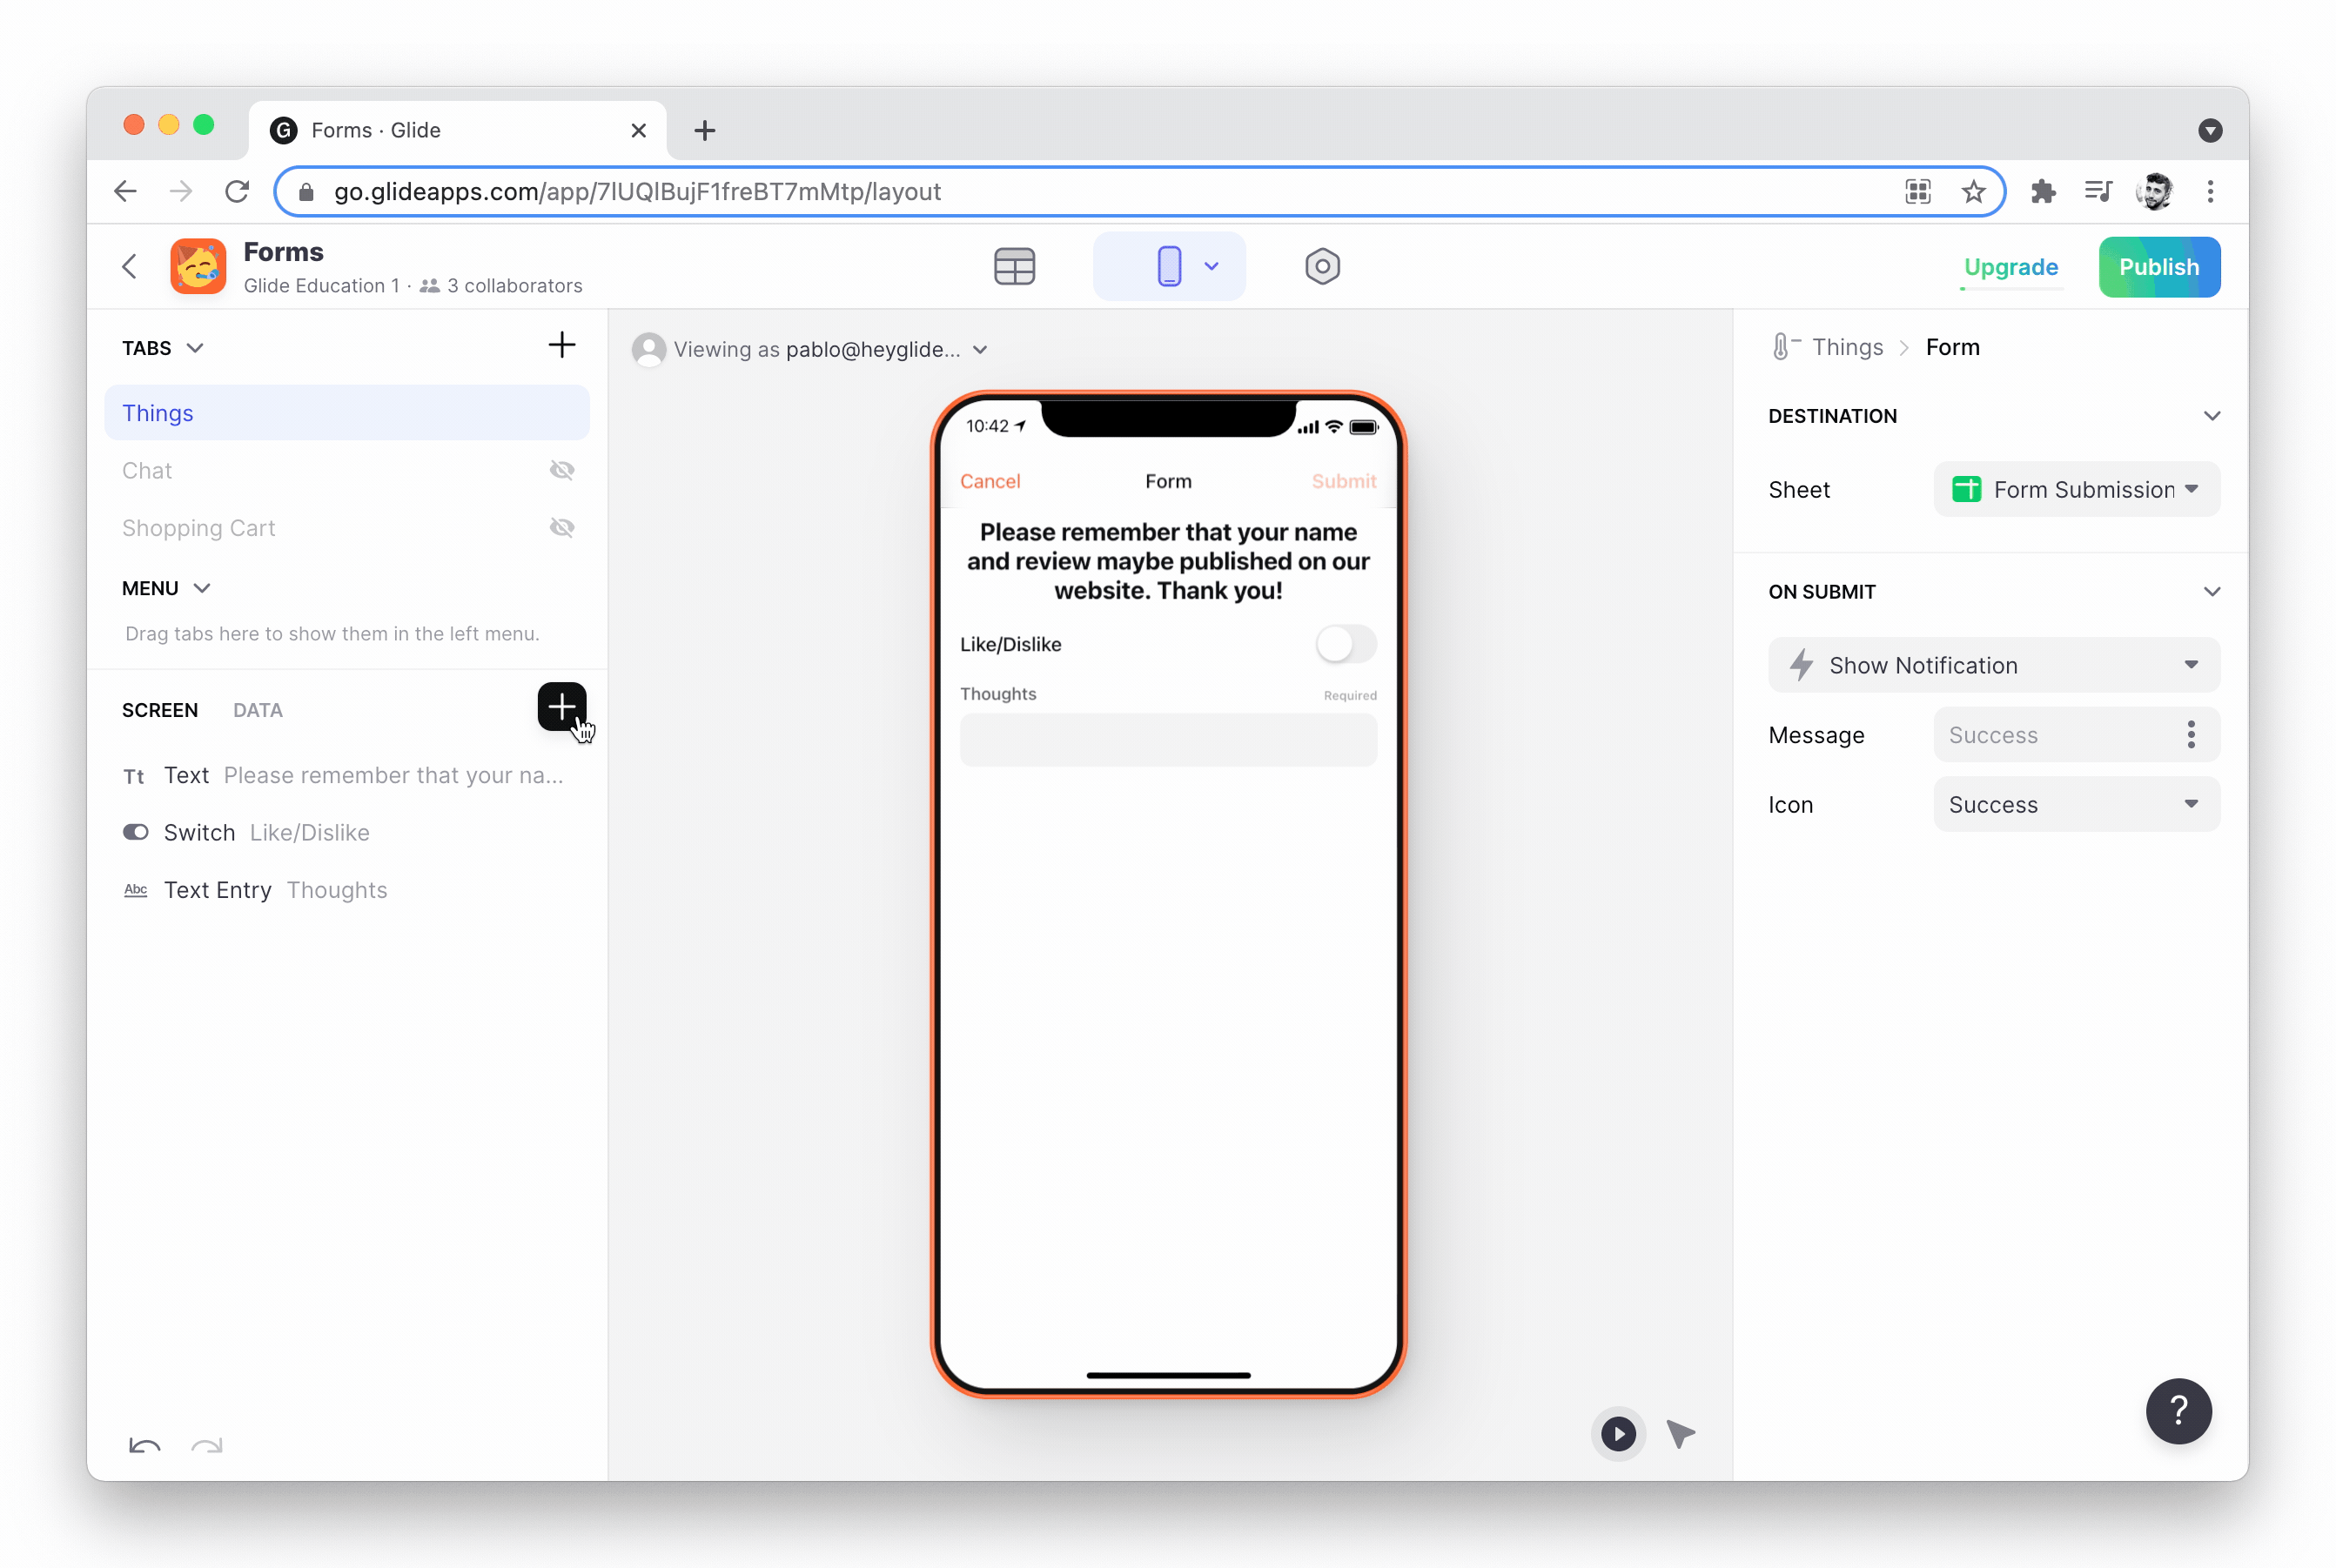Open the help question mark button

[2178, 1411]
